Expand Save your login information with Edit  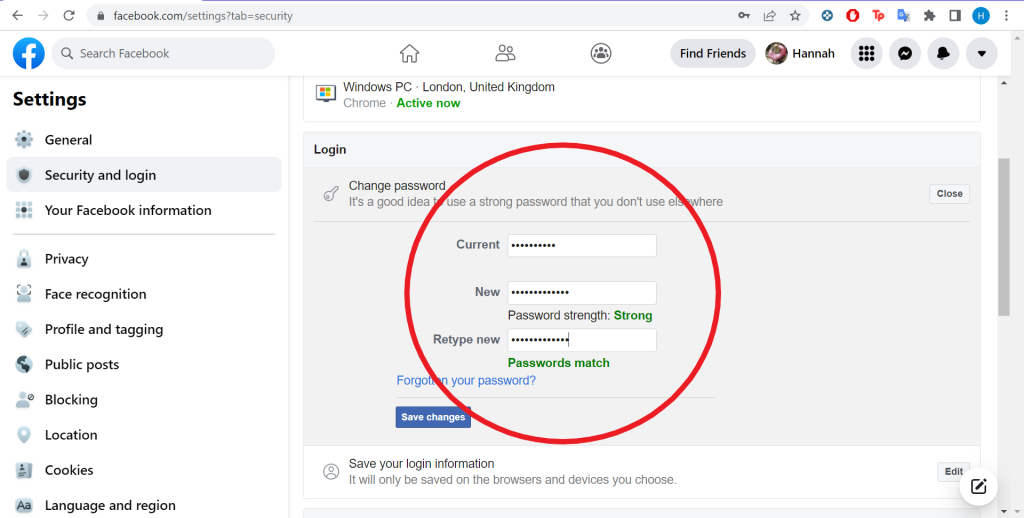(953, 472)
